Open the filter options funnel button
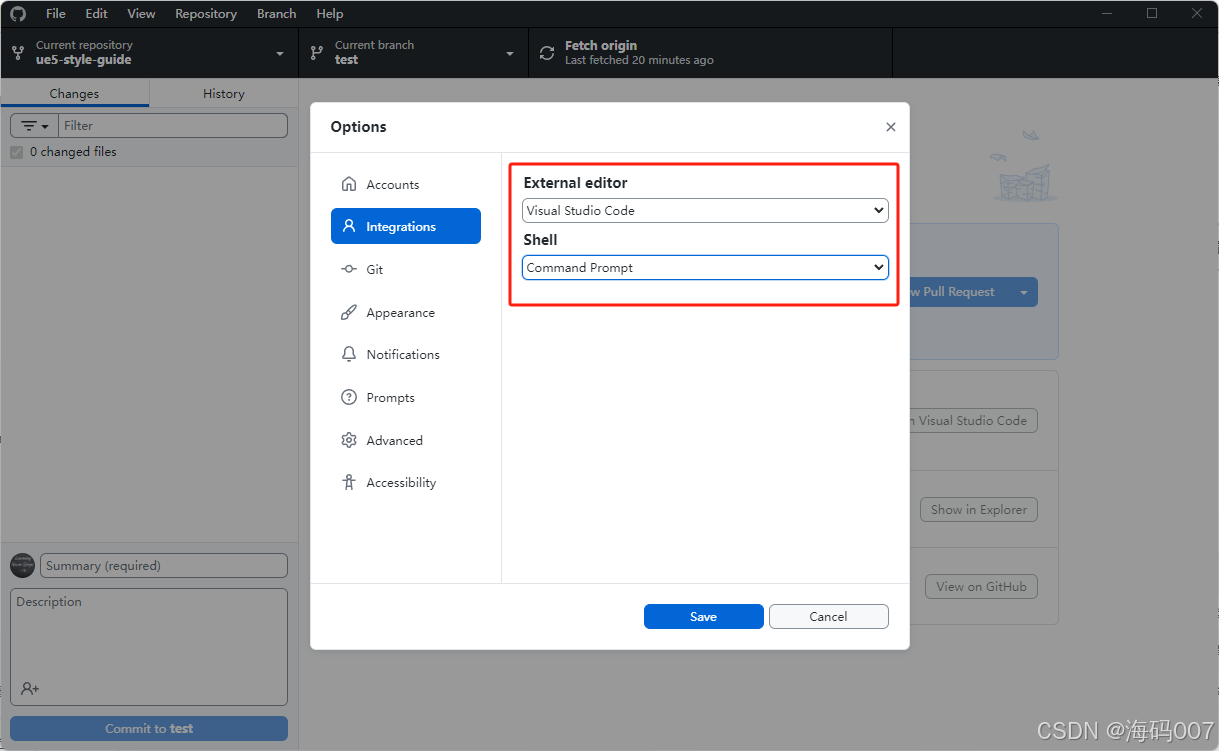This screenshot has width=1219, height=751. tap(34, 126)
